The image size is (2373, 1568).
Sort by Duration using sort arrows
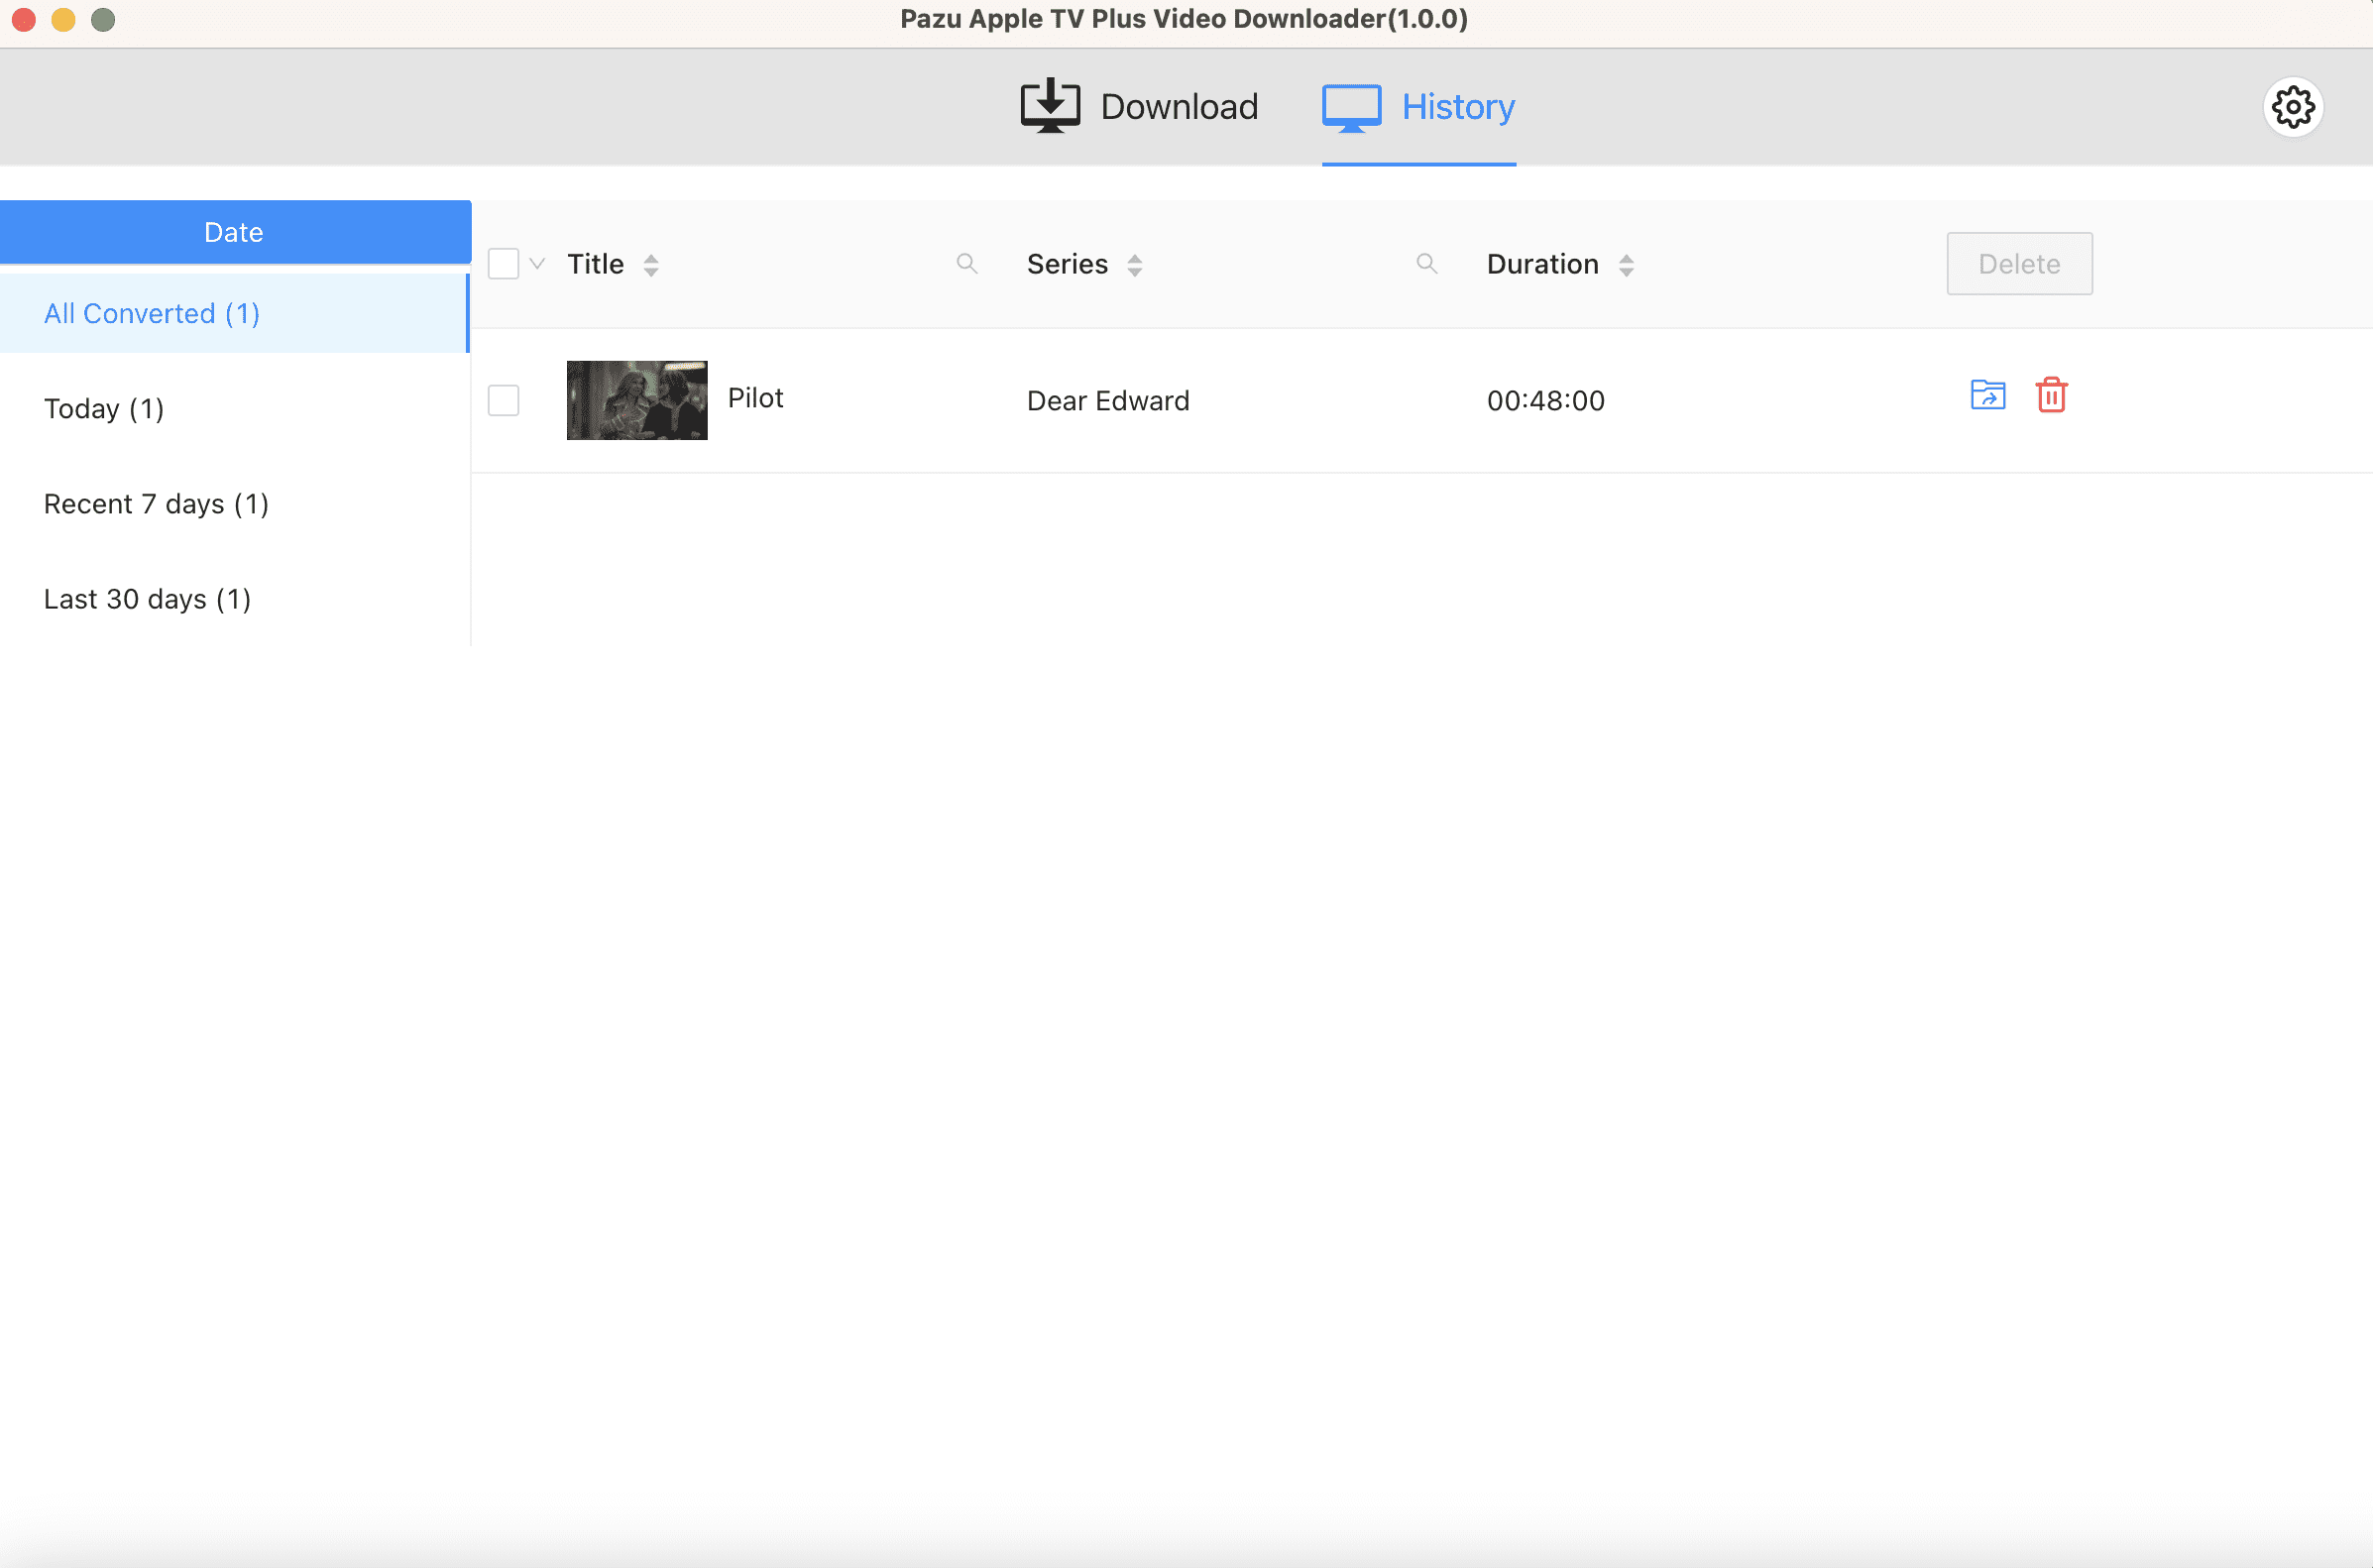pos(1626,265)
